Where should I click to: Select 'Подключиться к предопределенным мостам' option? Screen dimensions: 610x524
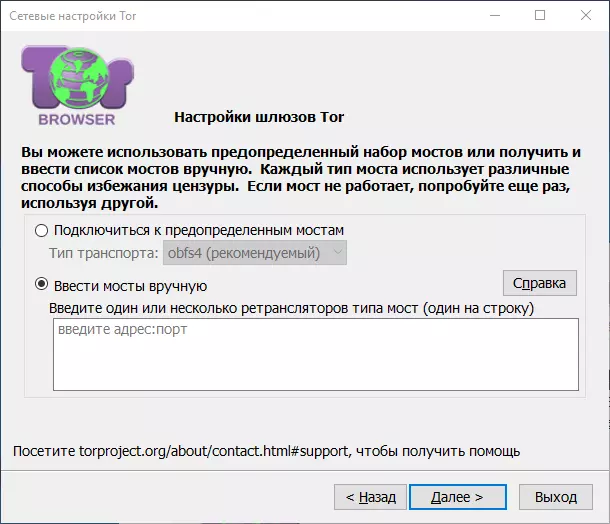coord(41,230)
